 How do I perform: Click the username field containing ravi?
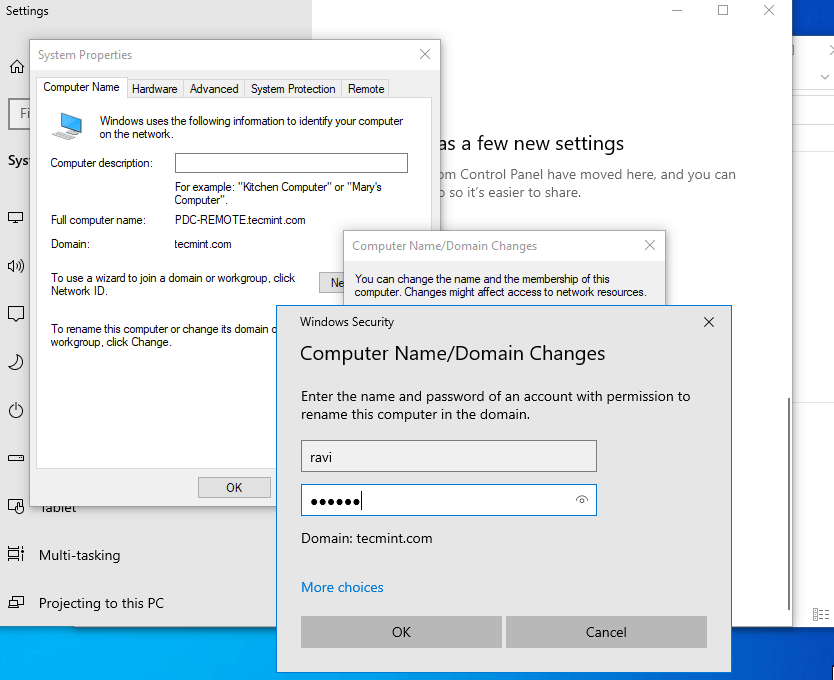click(448, 456)
